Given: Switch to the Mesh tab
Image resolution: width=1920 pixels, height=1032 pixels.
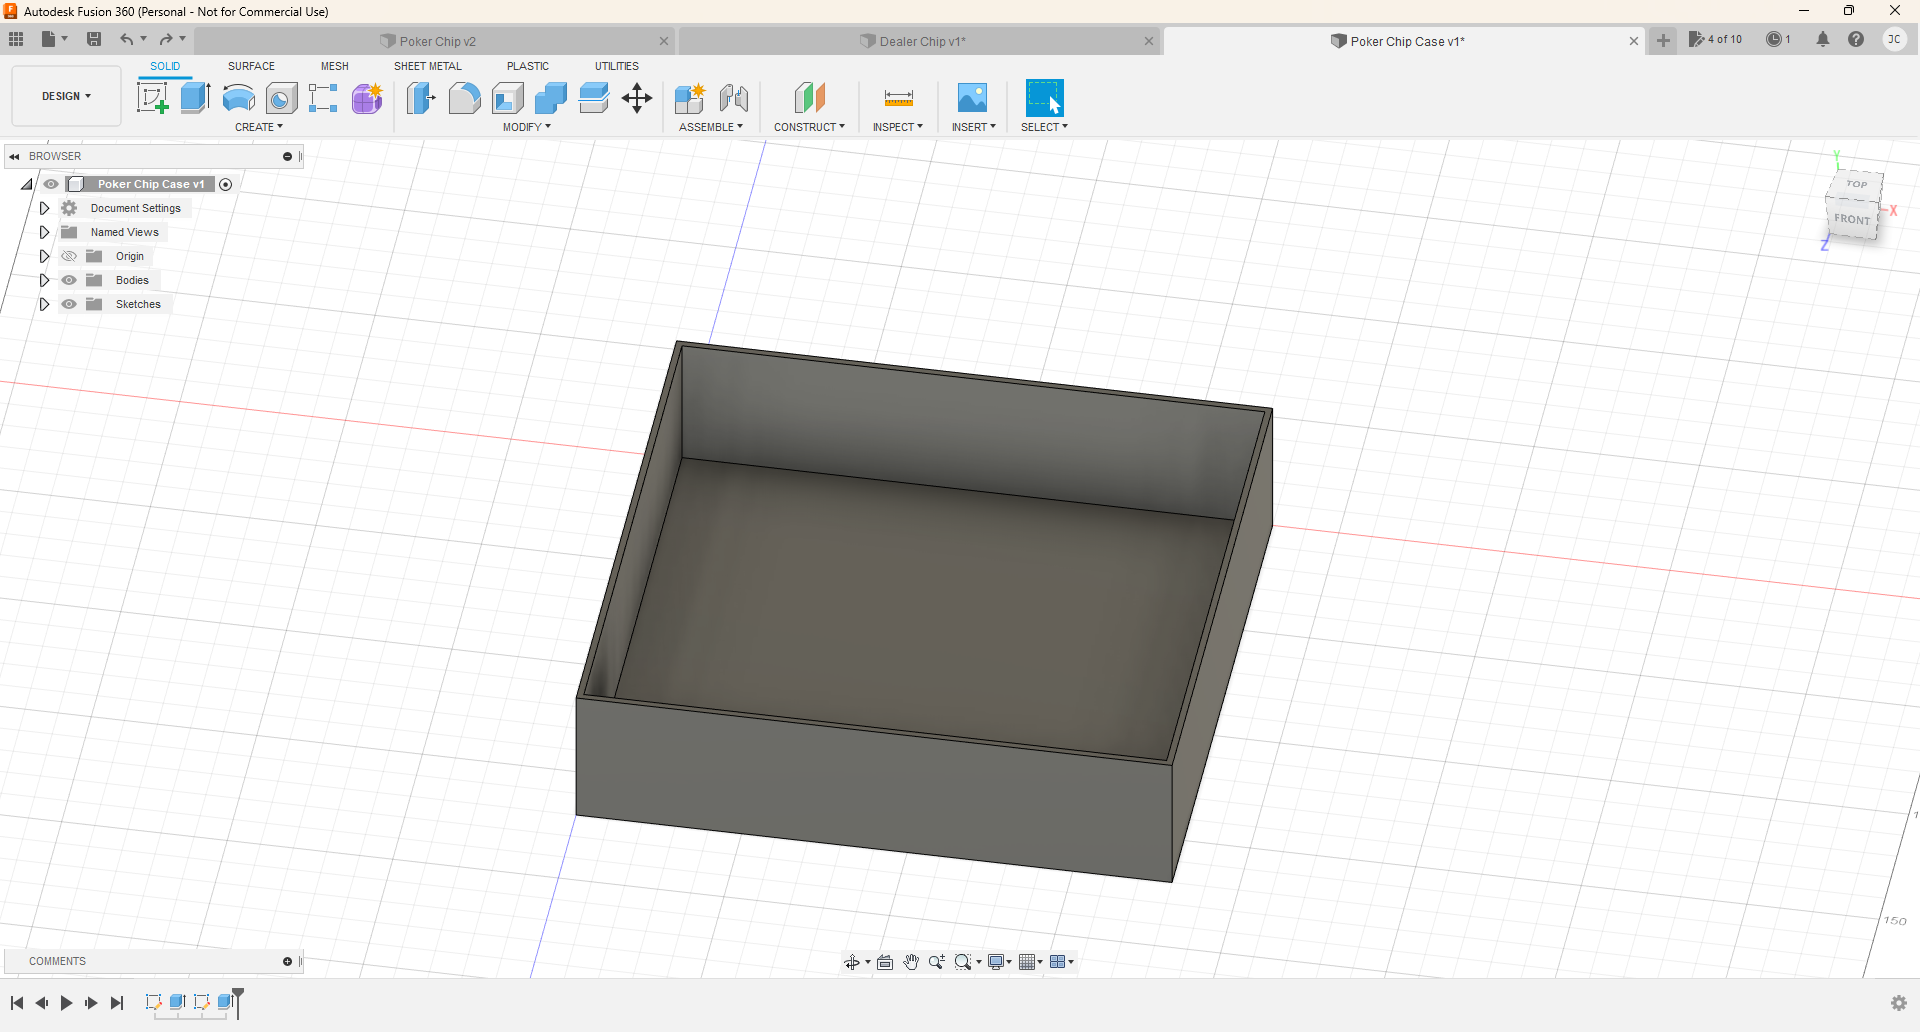Looking at the screenshot, I should point(335,66).
